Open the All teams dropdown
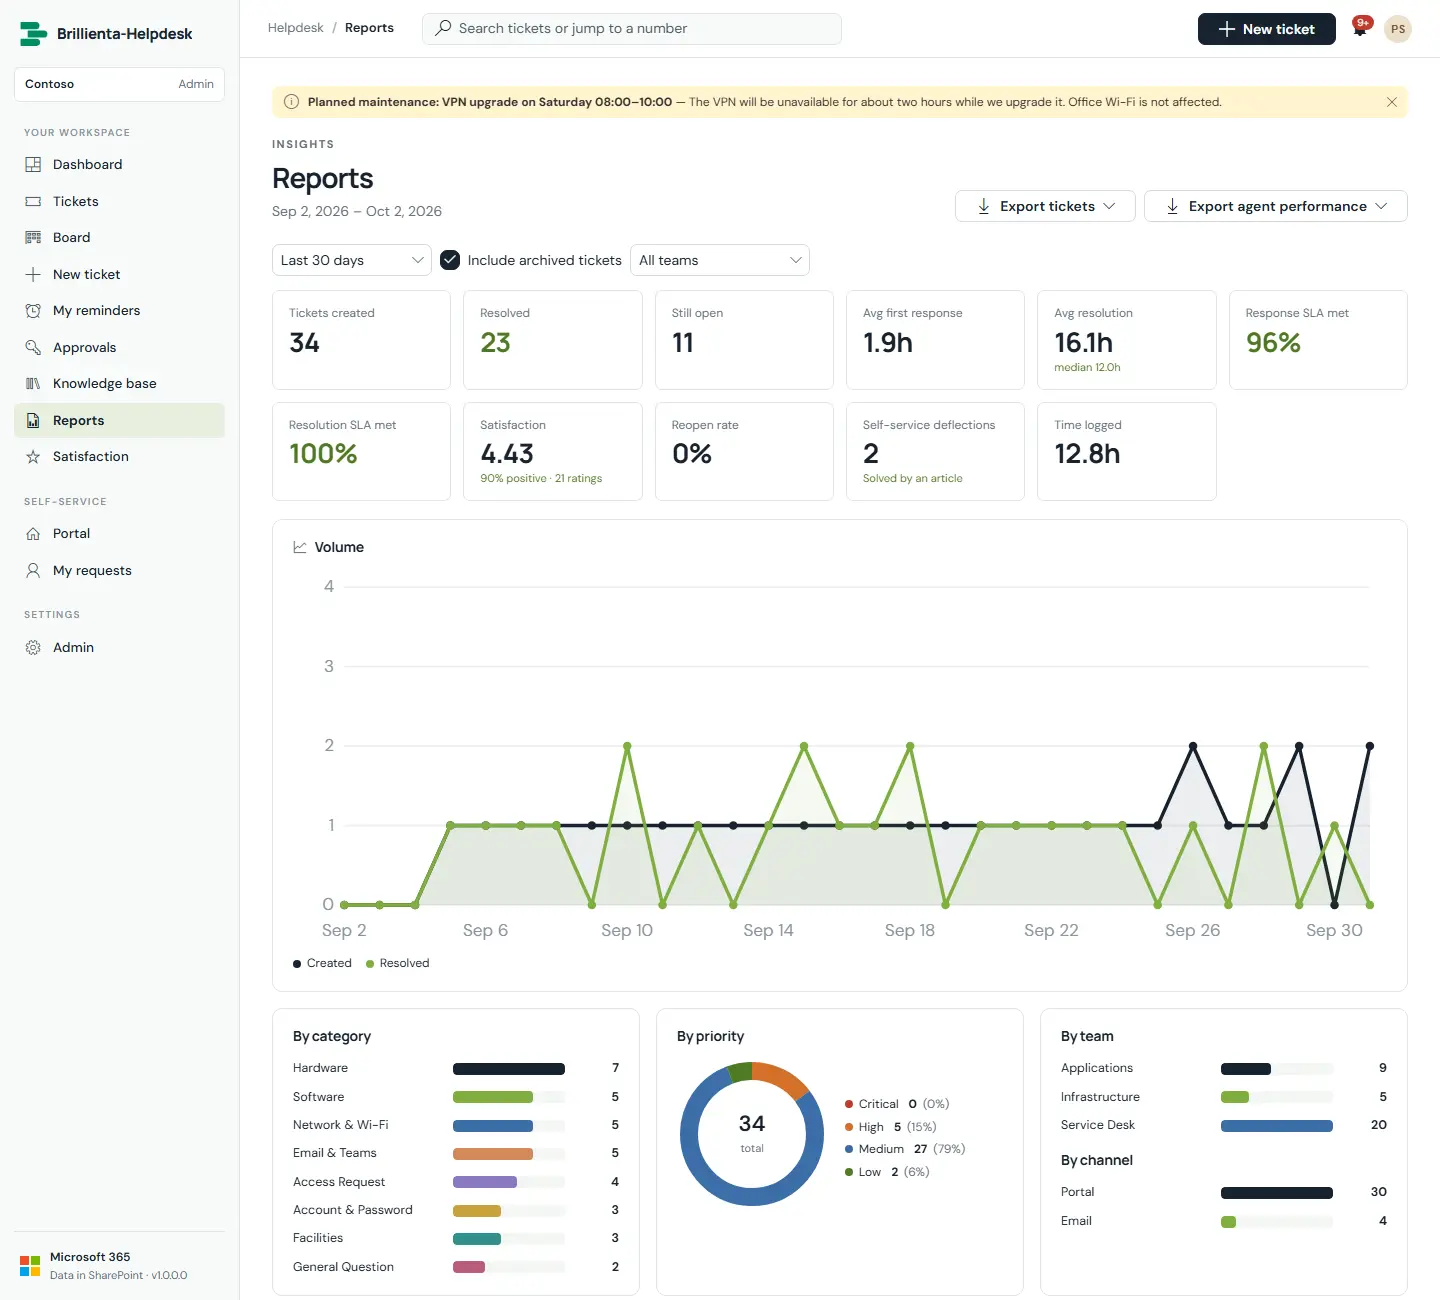The height and width of the screenshot is (1300, 1440). click(720, 260)
